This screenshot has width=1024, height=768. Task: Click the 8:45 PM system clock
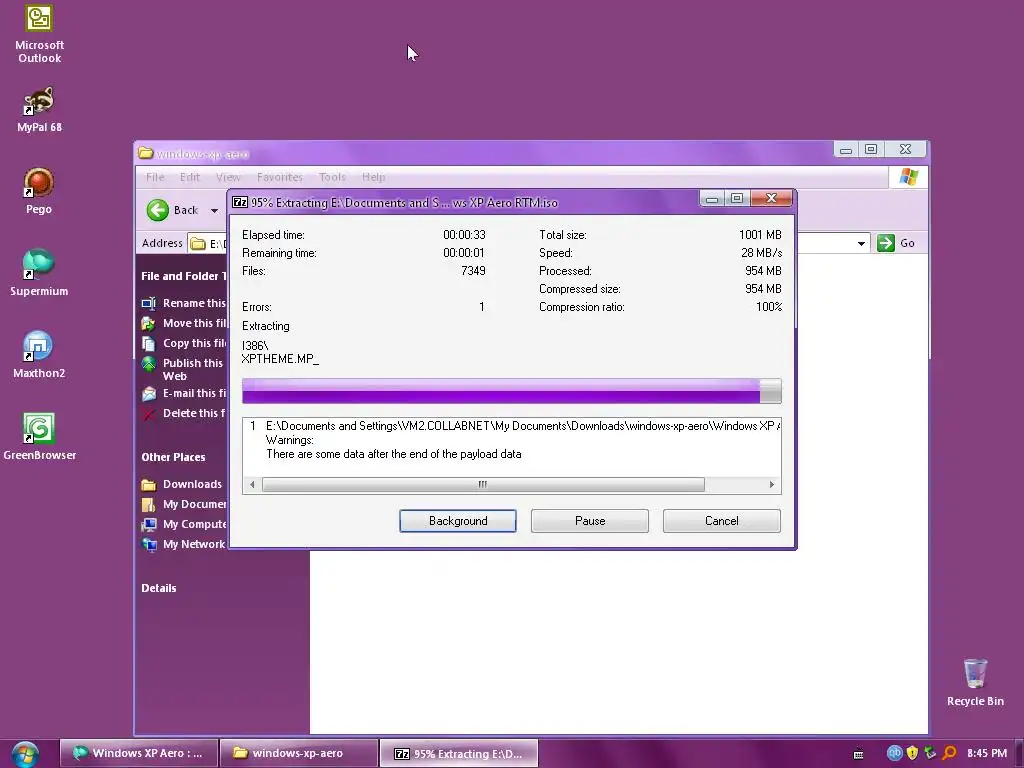tap(987, 754)
